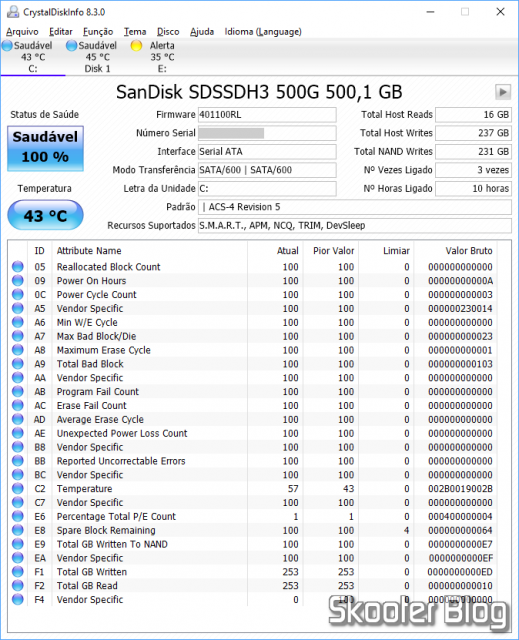
Task: Click the status icon for row F1
Action: coord(18,572)
